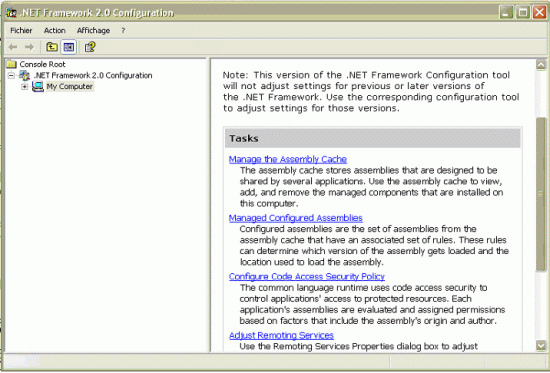Open the Fichier menu

pyautogui.click(x=21, y=31)
